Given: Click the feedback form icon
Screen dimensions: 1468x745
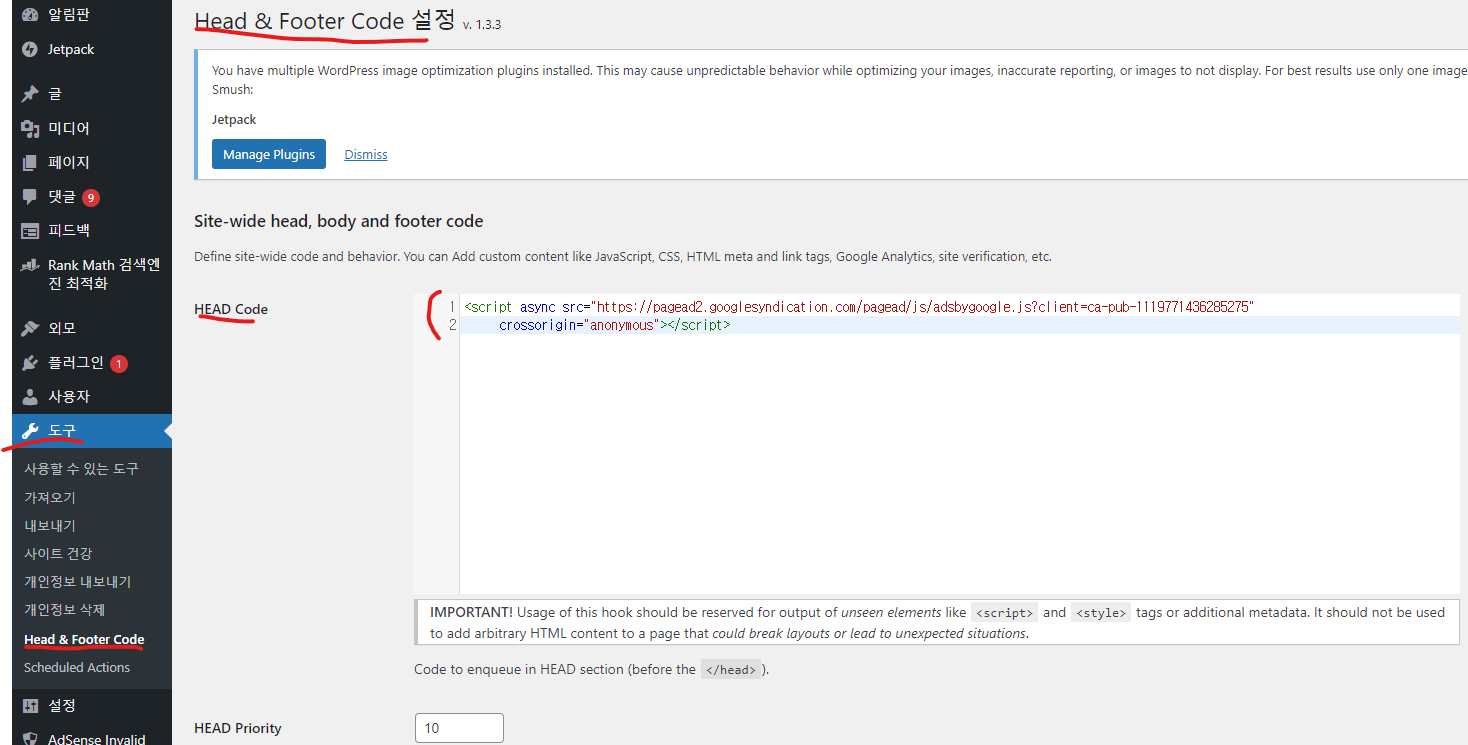Looking at the screenshot, I should pos(30,230).
